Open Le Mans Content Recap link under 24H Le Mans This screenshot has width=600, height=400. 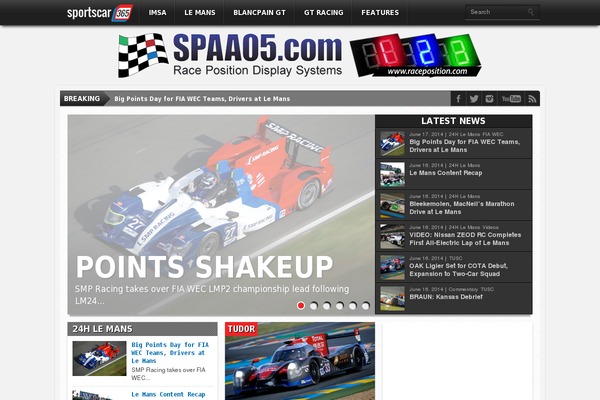[168, 394]
